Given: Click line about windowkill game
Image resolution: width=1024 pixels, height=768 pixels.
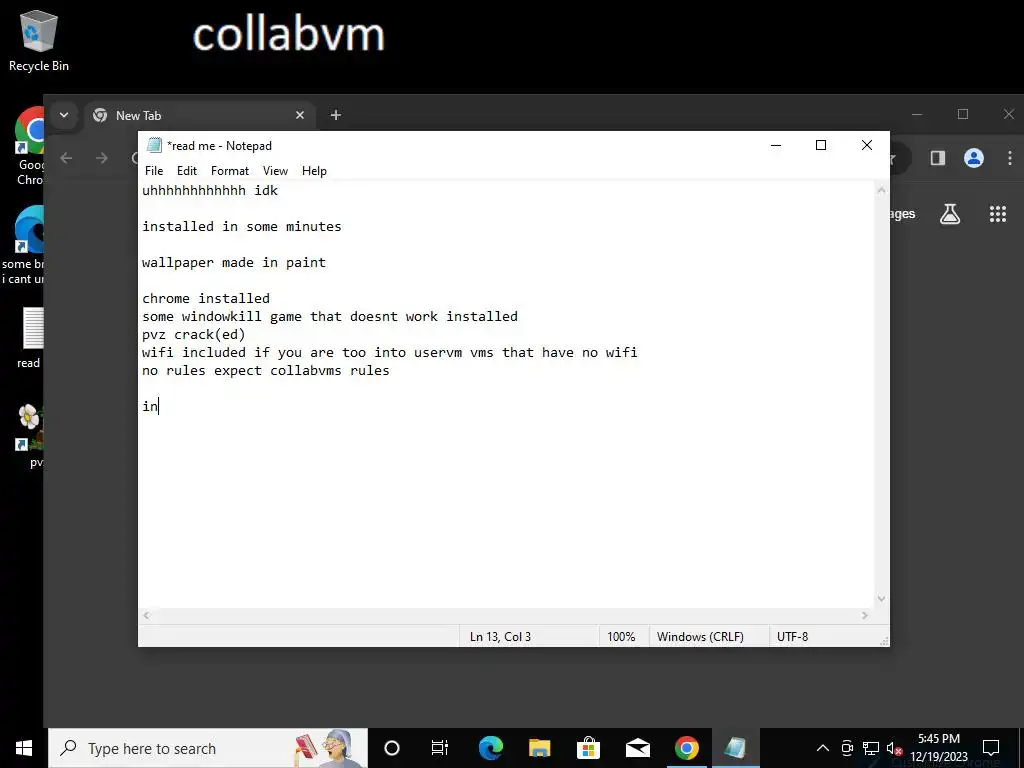Looking at the screenshot, I should pyautogui.click(x=330, y=317).
